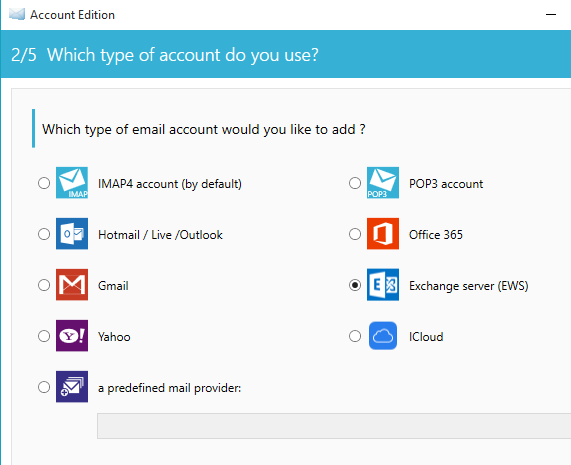
Task: Select the Gmail radio button
Action: (x=44, y=285)
